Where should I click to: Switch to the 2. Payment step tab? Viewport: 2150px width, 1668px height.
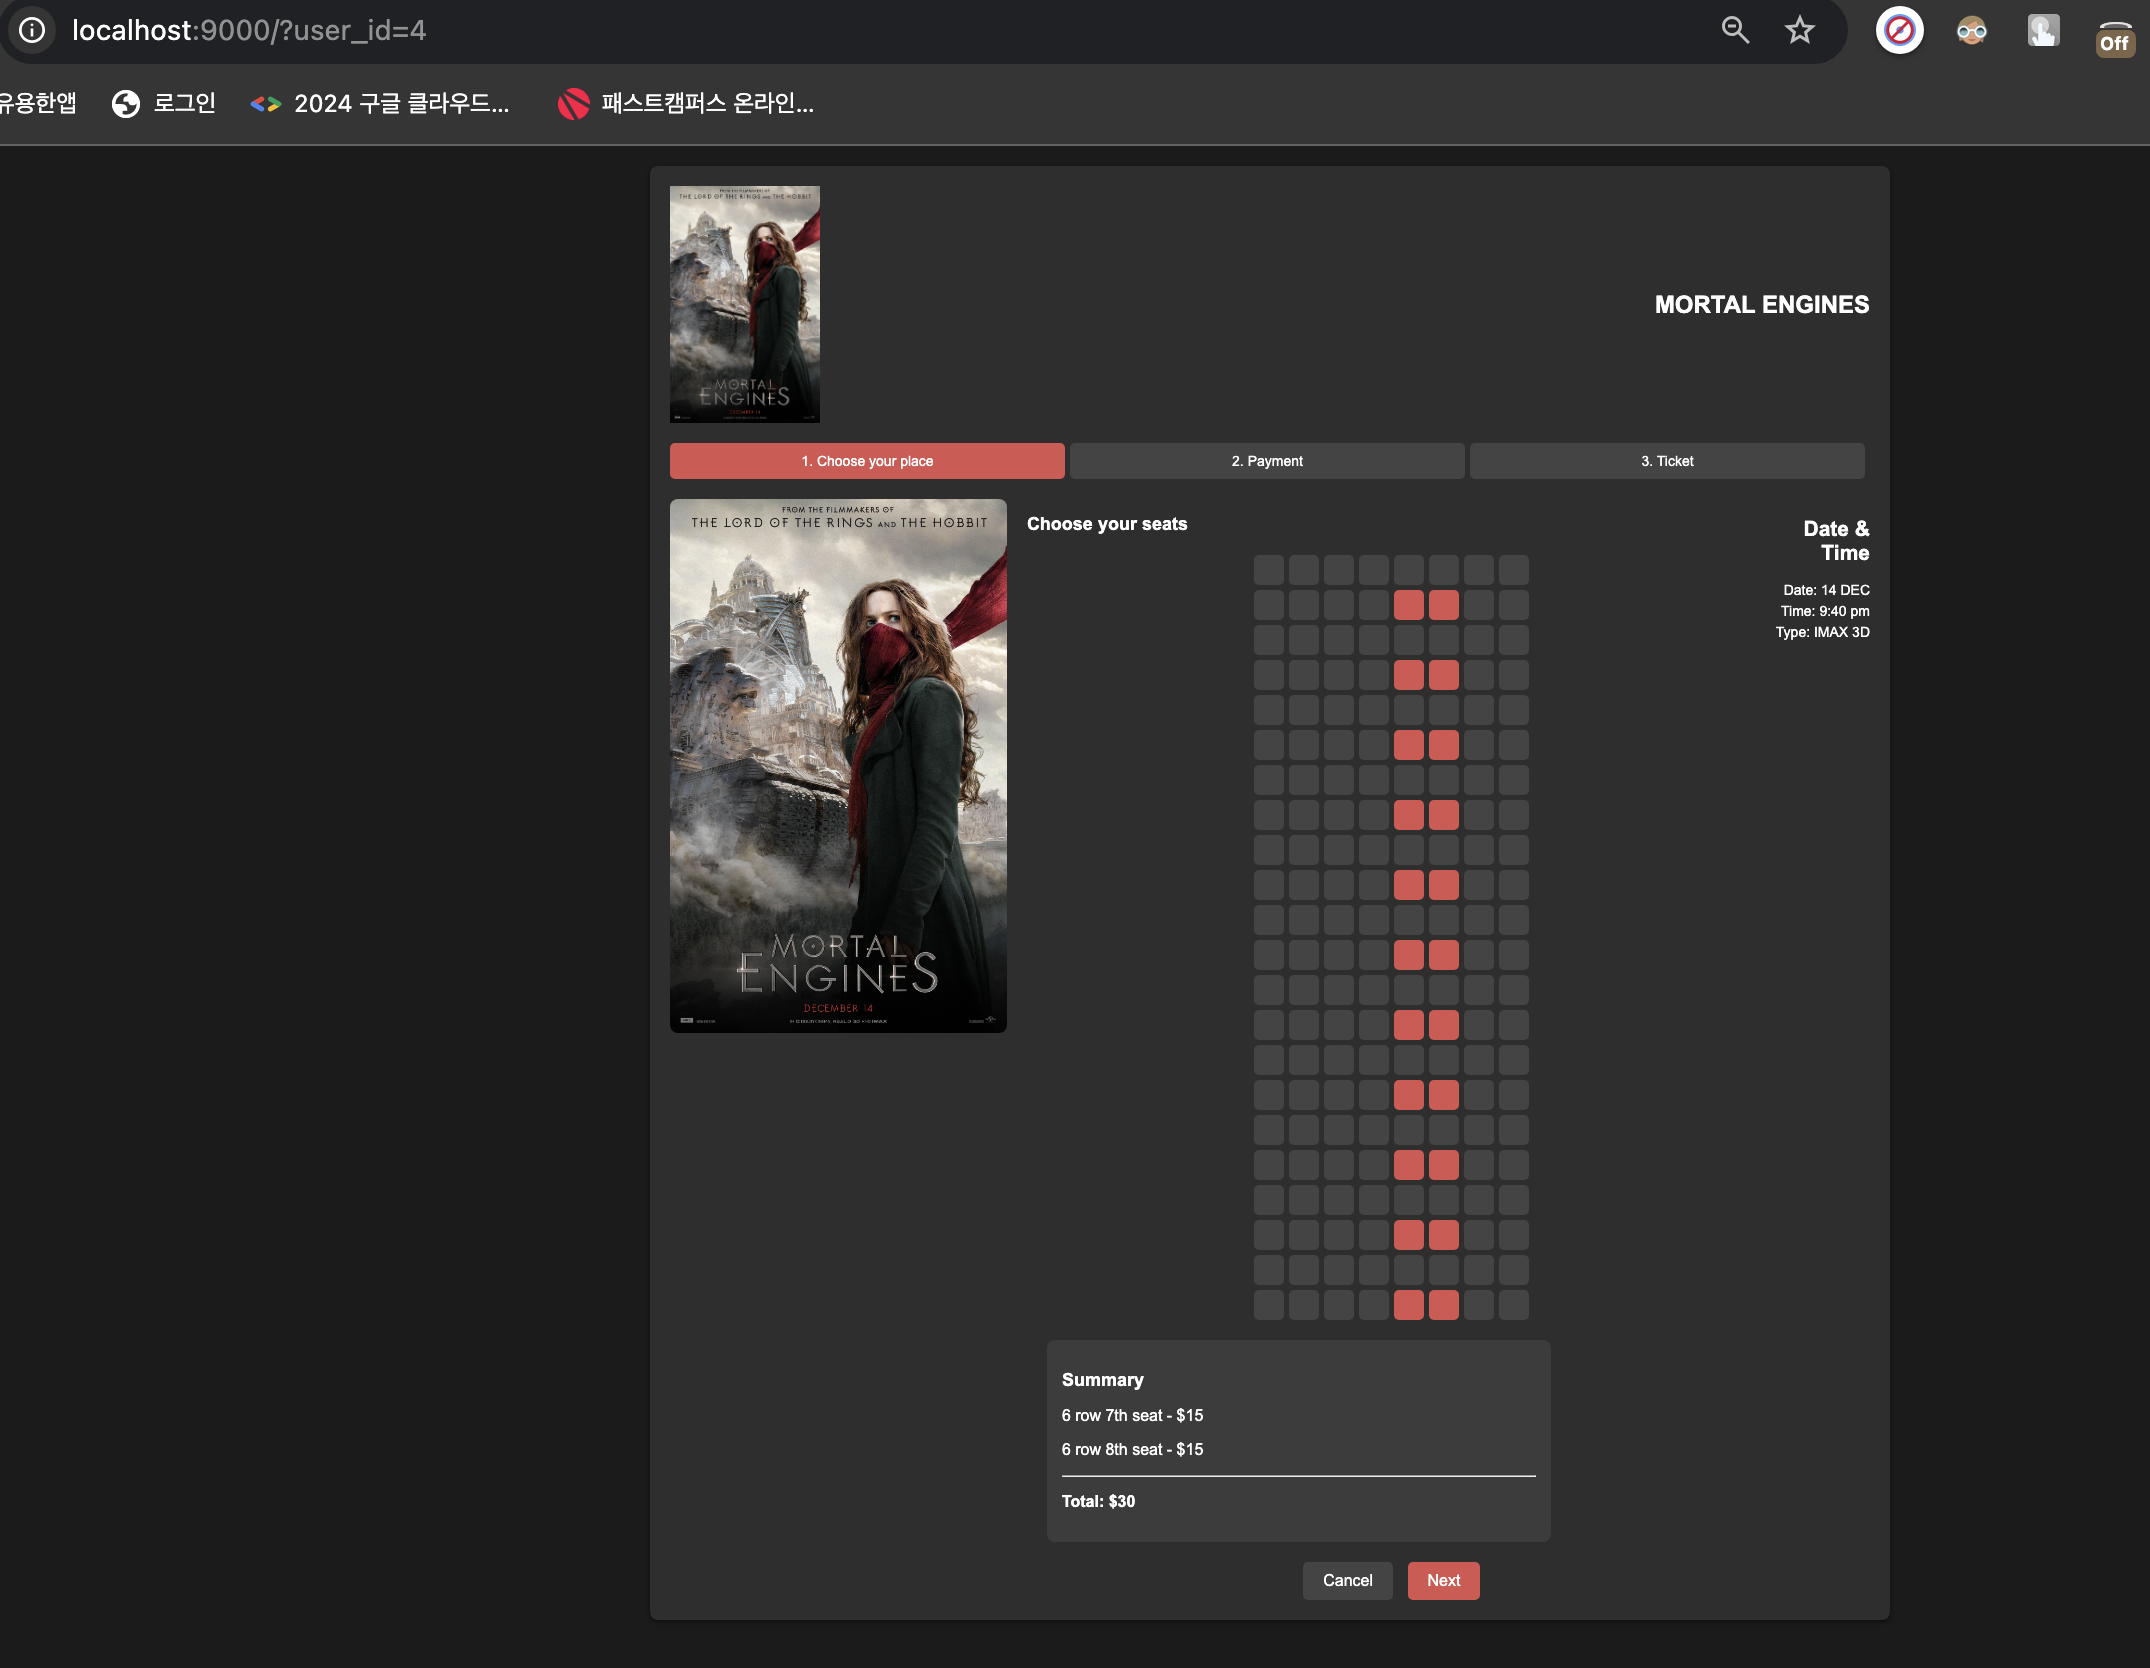click(x=1266, y=461)
